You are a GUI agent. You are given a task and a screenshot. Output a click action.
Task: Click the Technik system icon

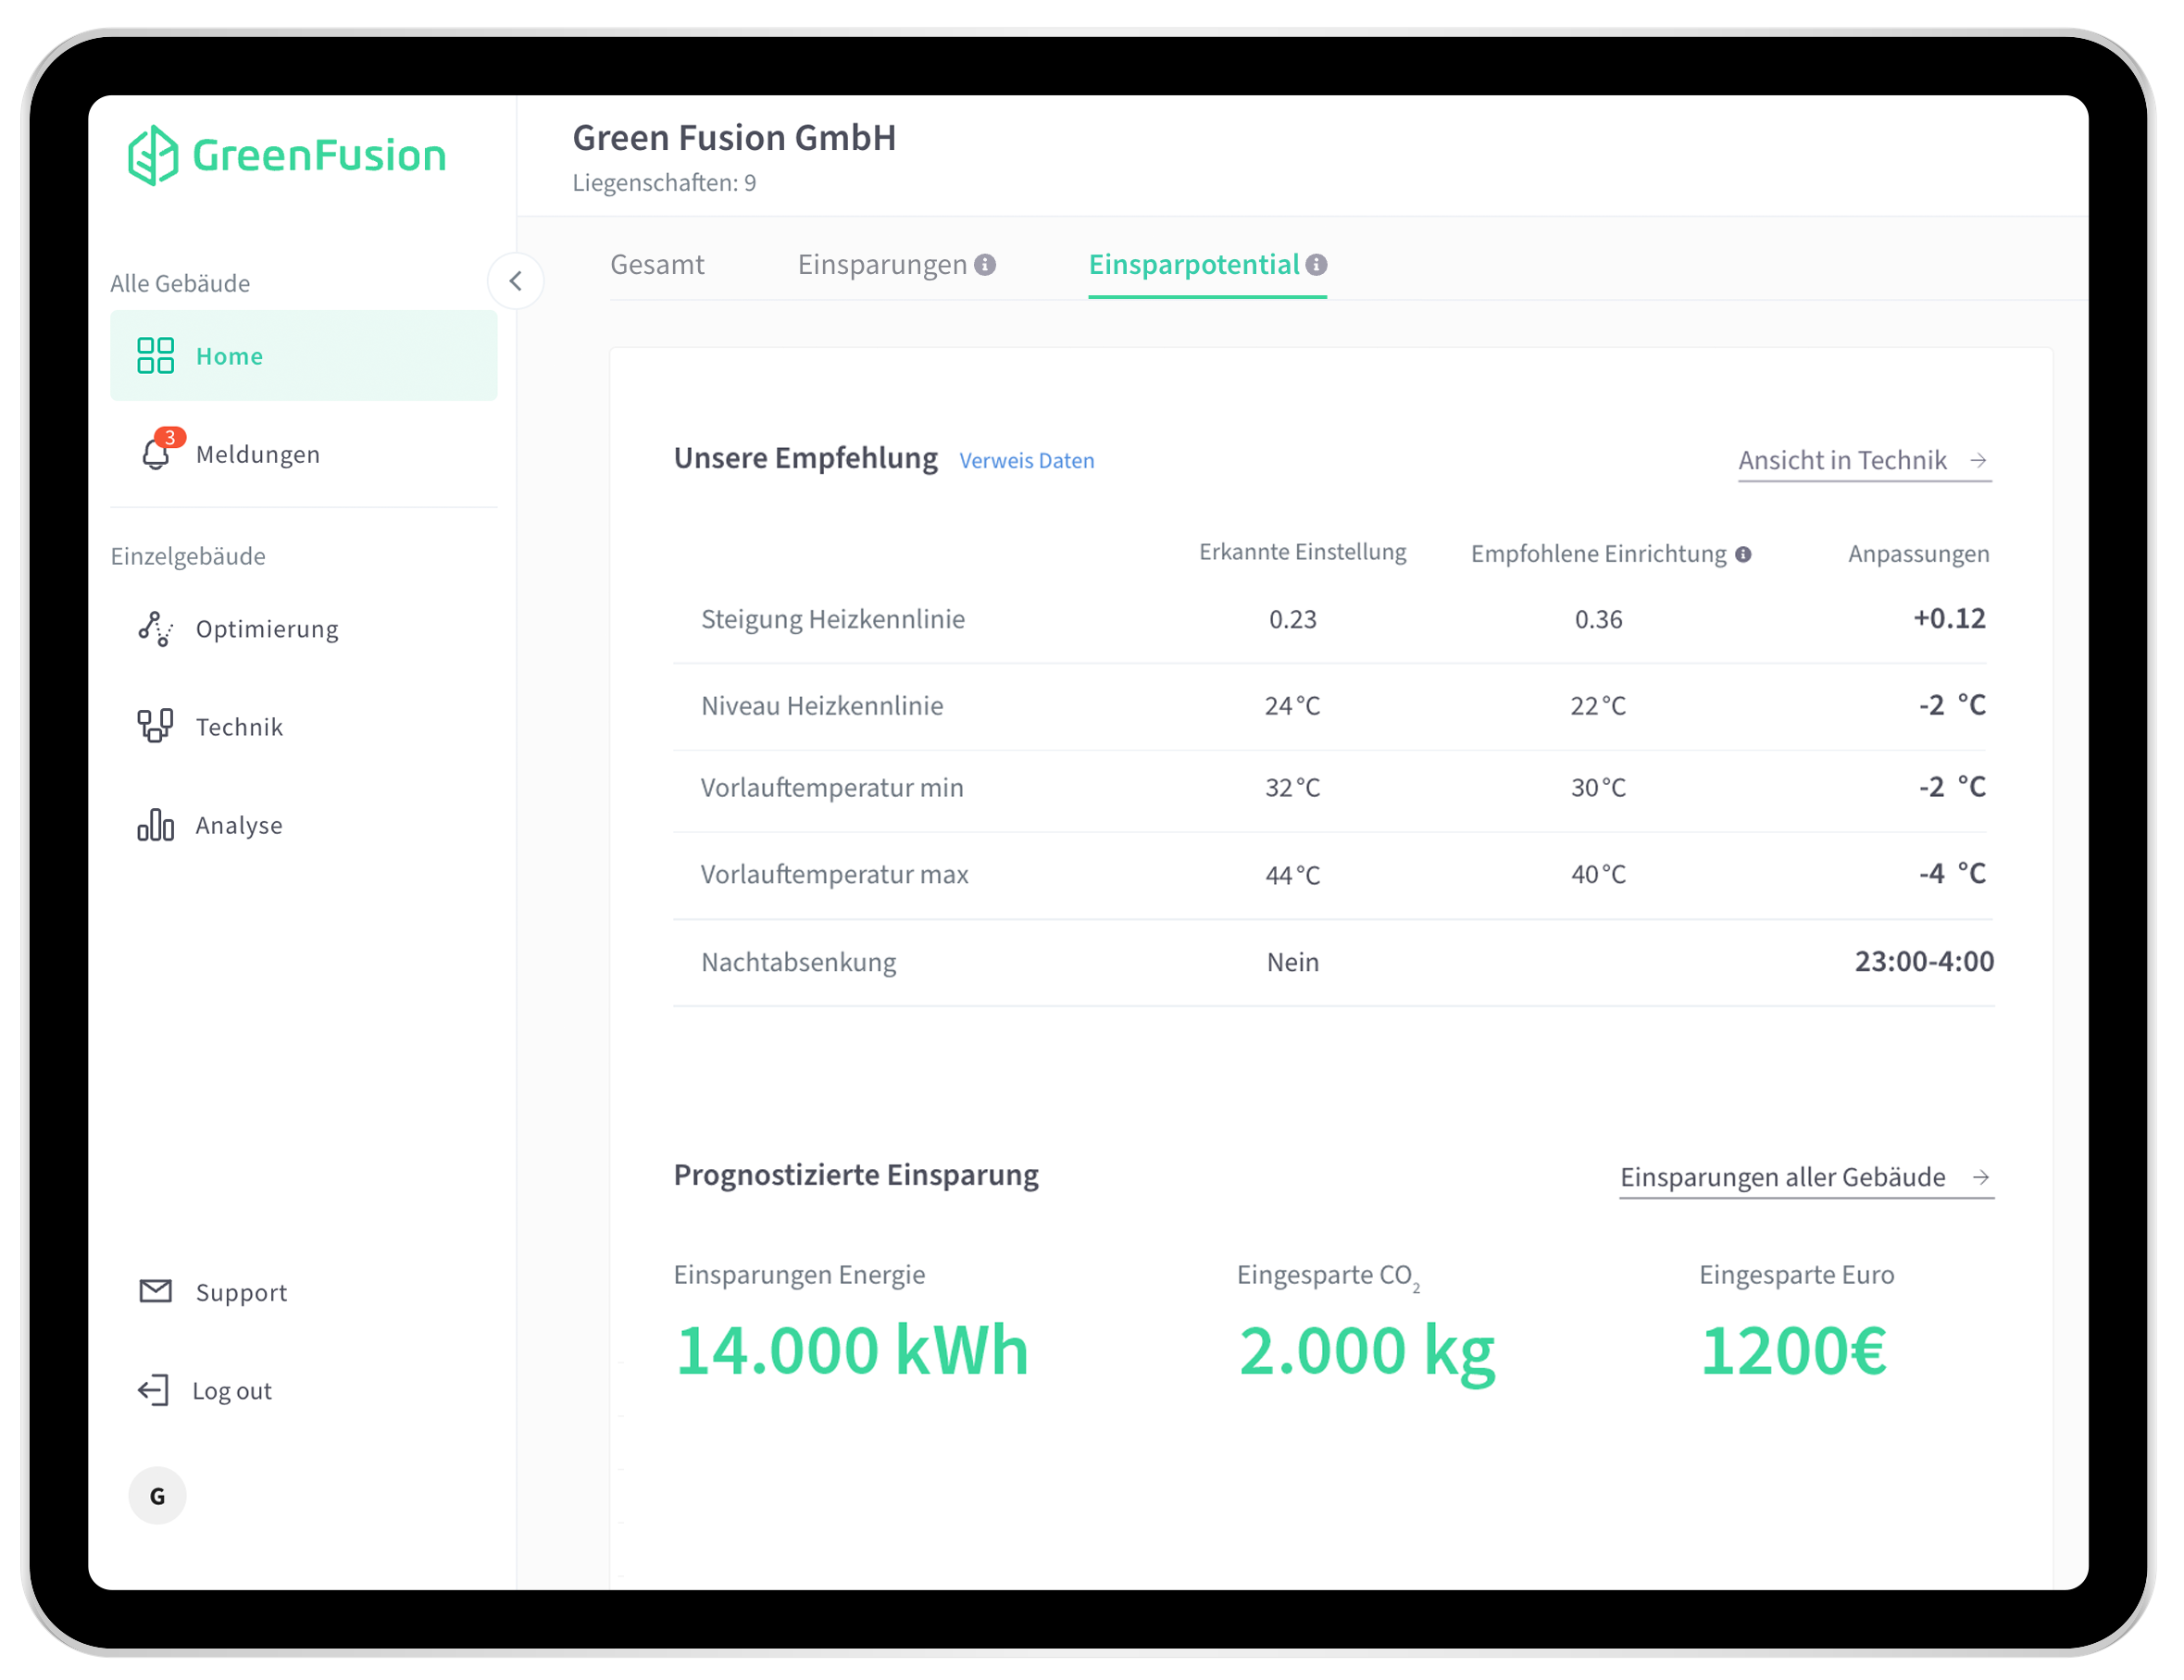[x=155, y=726]
